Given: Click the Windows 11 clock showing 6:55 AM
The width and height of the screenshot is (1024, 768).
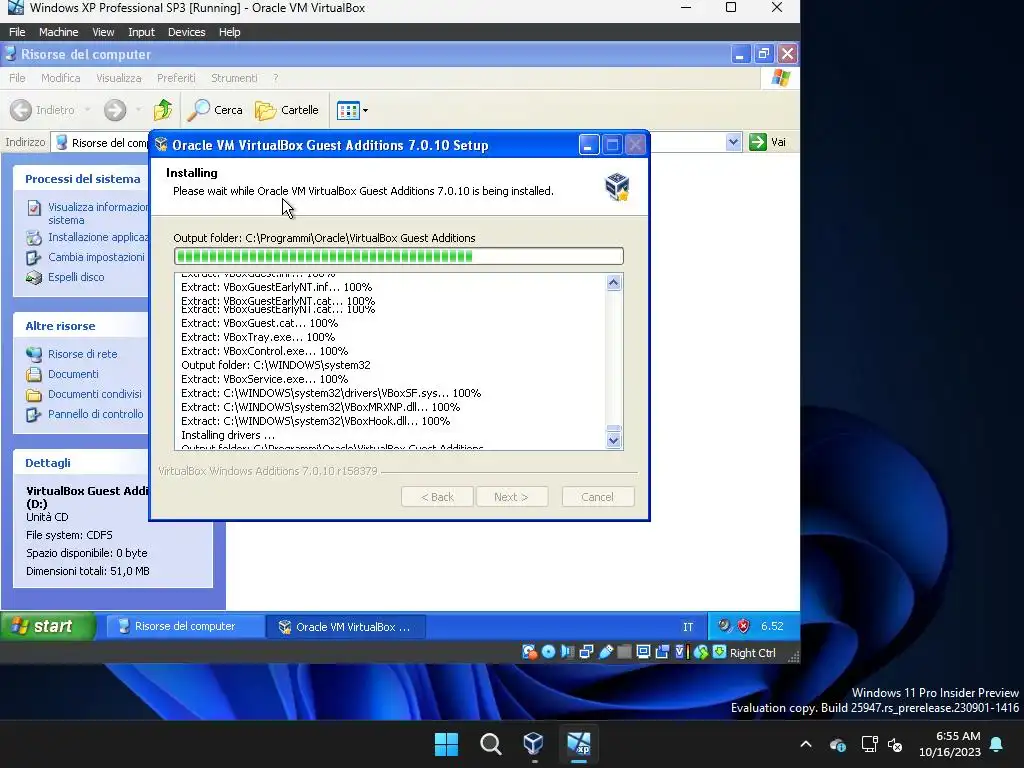Looking at the screenshot, I should 950,744.
